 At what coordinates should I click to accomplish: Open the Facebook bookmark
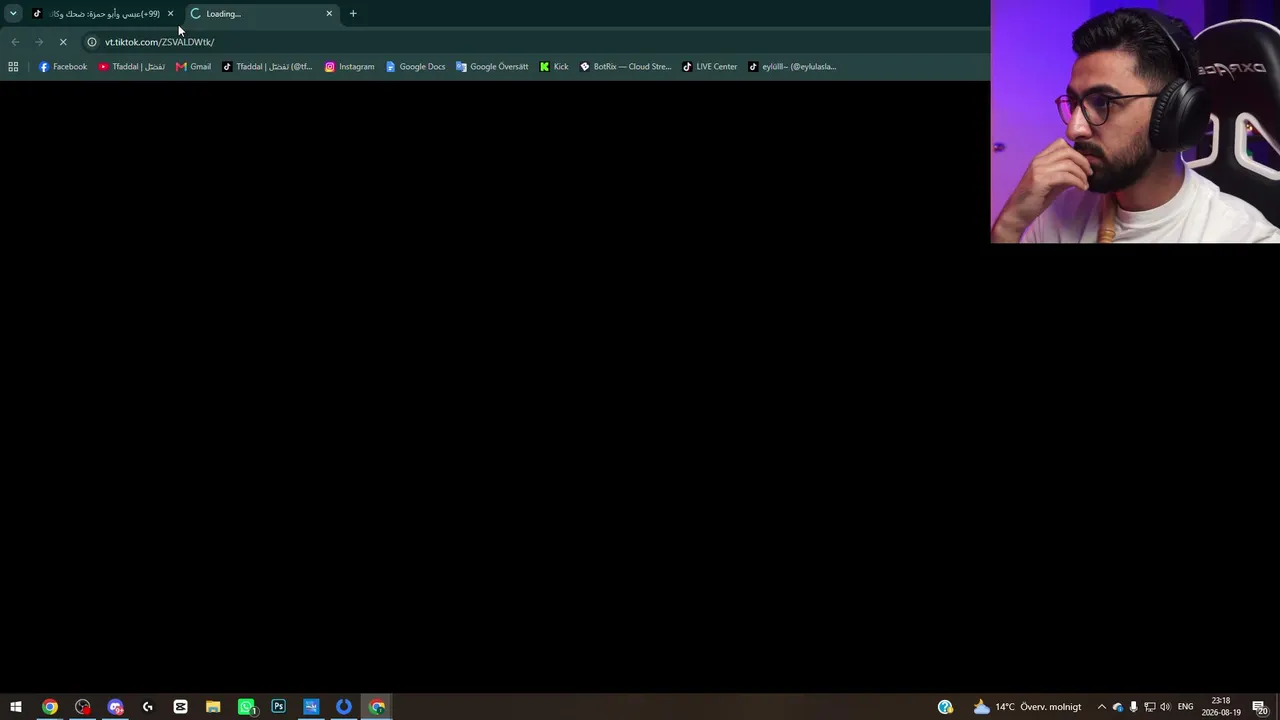click(63, 67)
